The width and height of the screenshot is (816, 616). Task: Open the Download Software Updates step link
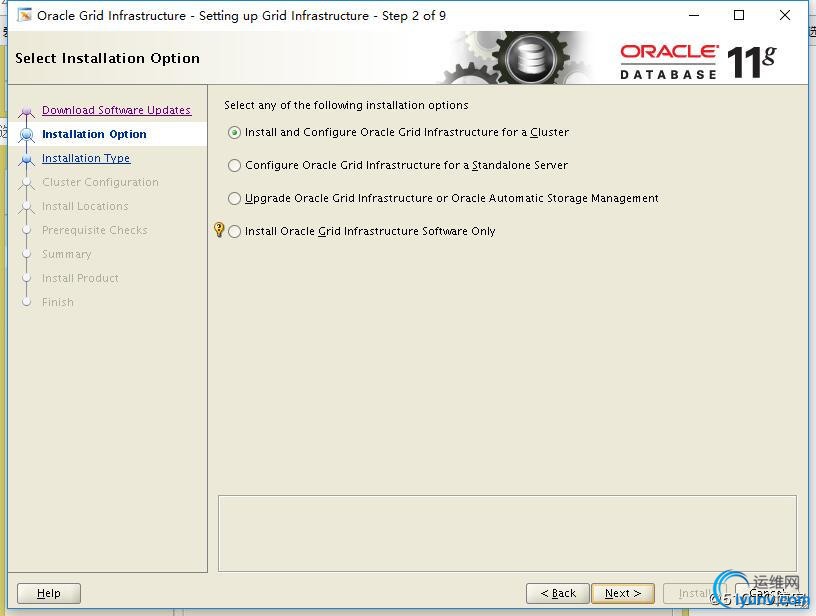click(117, 110)
